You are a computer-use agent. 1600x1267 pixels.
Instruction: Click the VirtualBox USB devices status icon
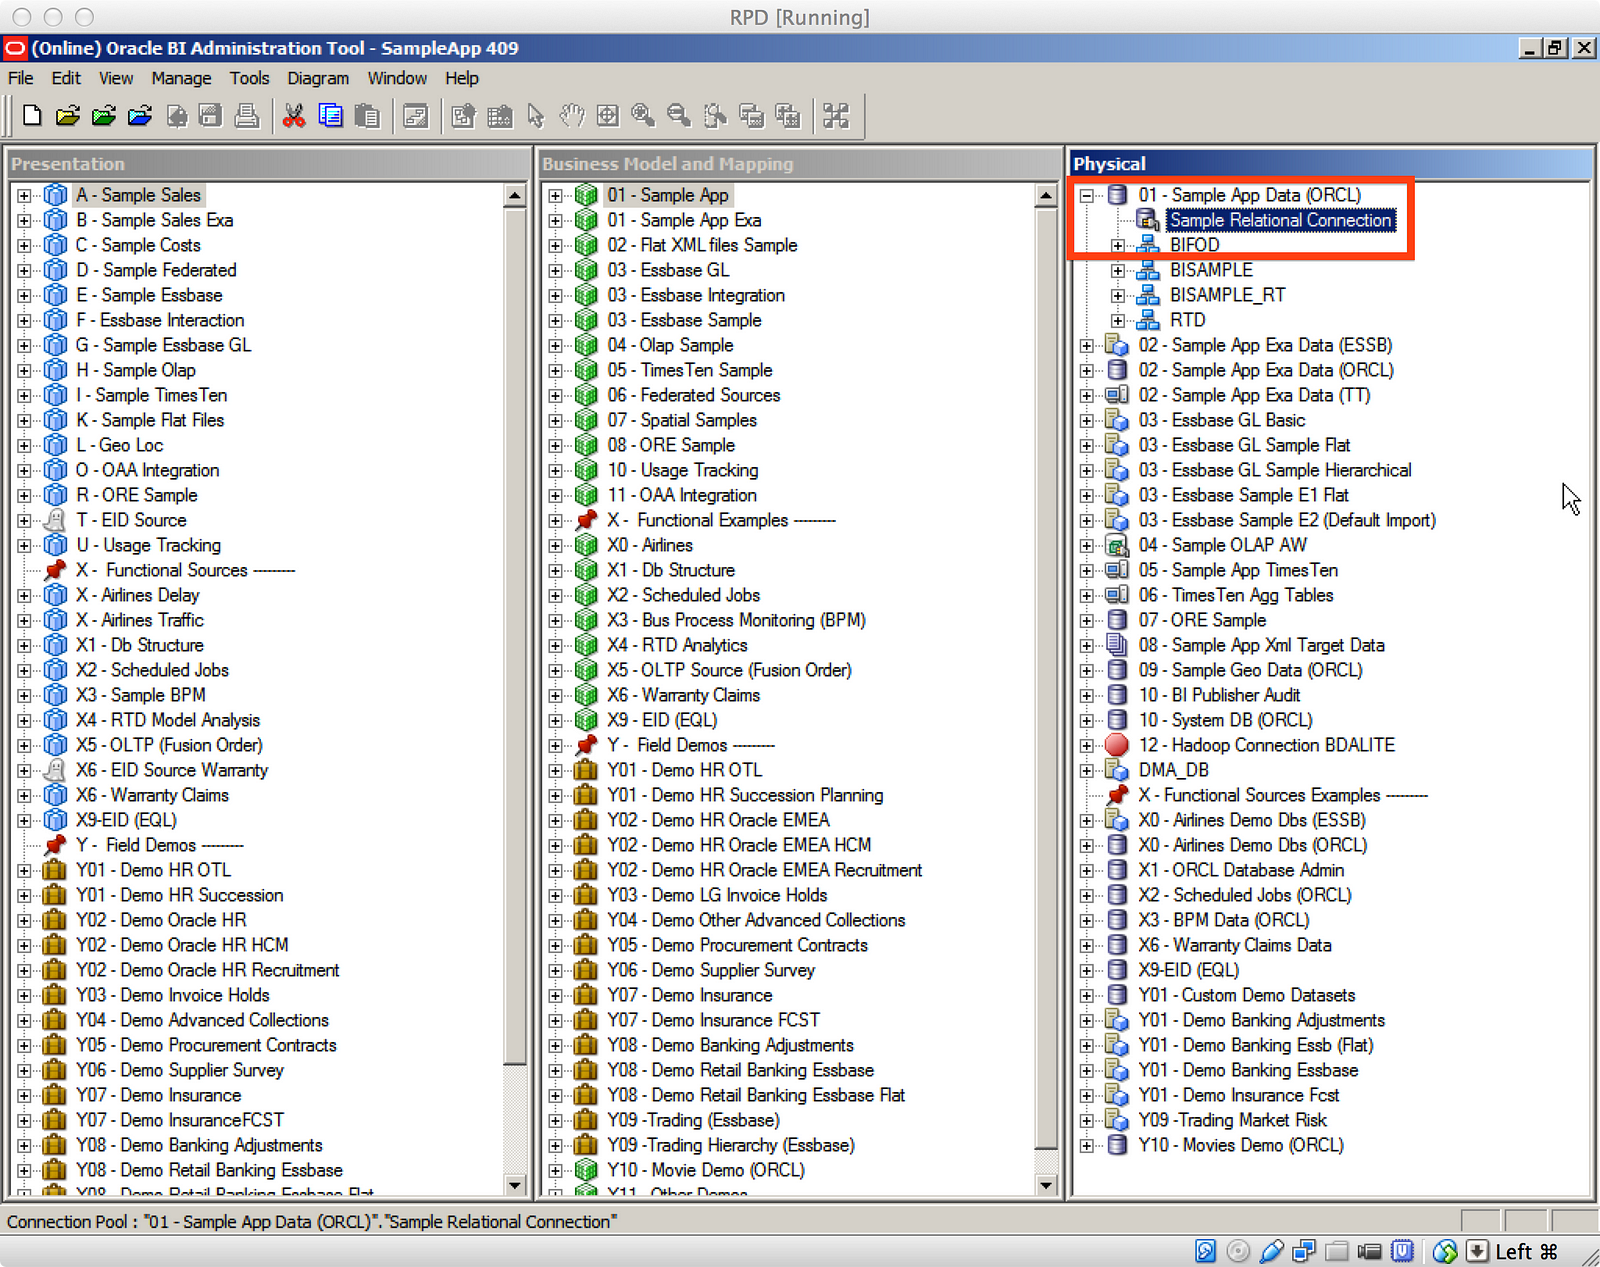pos(1271,1251)
